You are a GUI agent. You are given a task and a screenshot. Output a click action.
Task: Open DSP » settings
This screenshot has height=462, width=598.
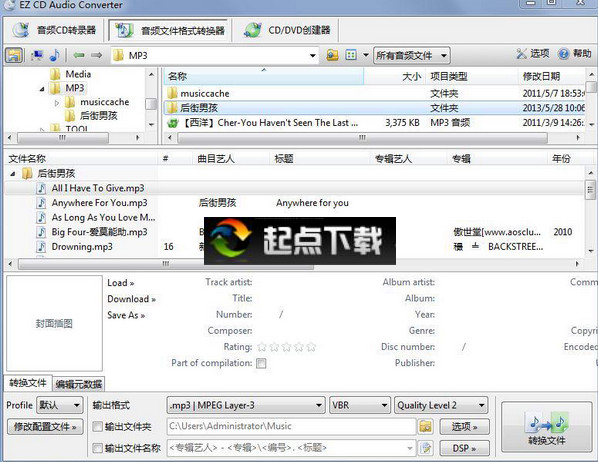tap(465, 448)
